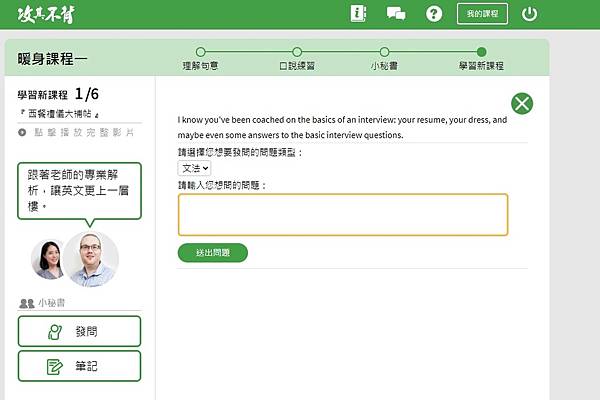600x400 pixels.
Task: Open the help question mark icon
Action: tap(434, 14)
